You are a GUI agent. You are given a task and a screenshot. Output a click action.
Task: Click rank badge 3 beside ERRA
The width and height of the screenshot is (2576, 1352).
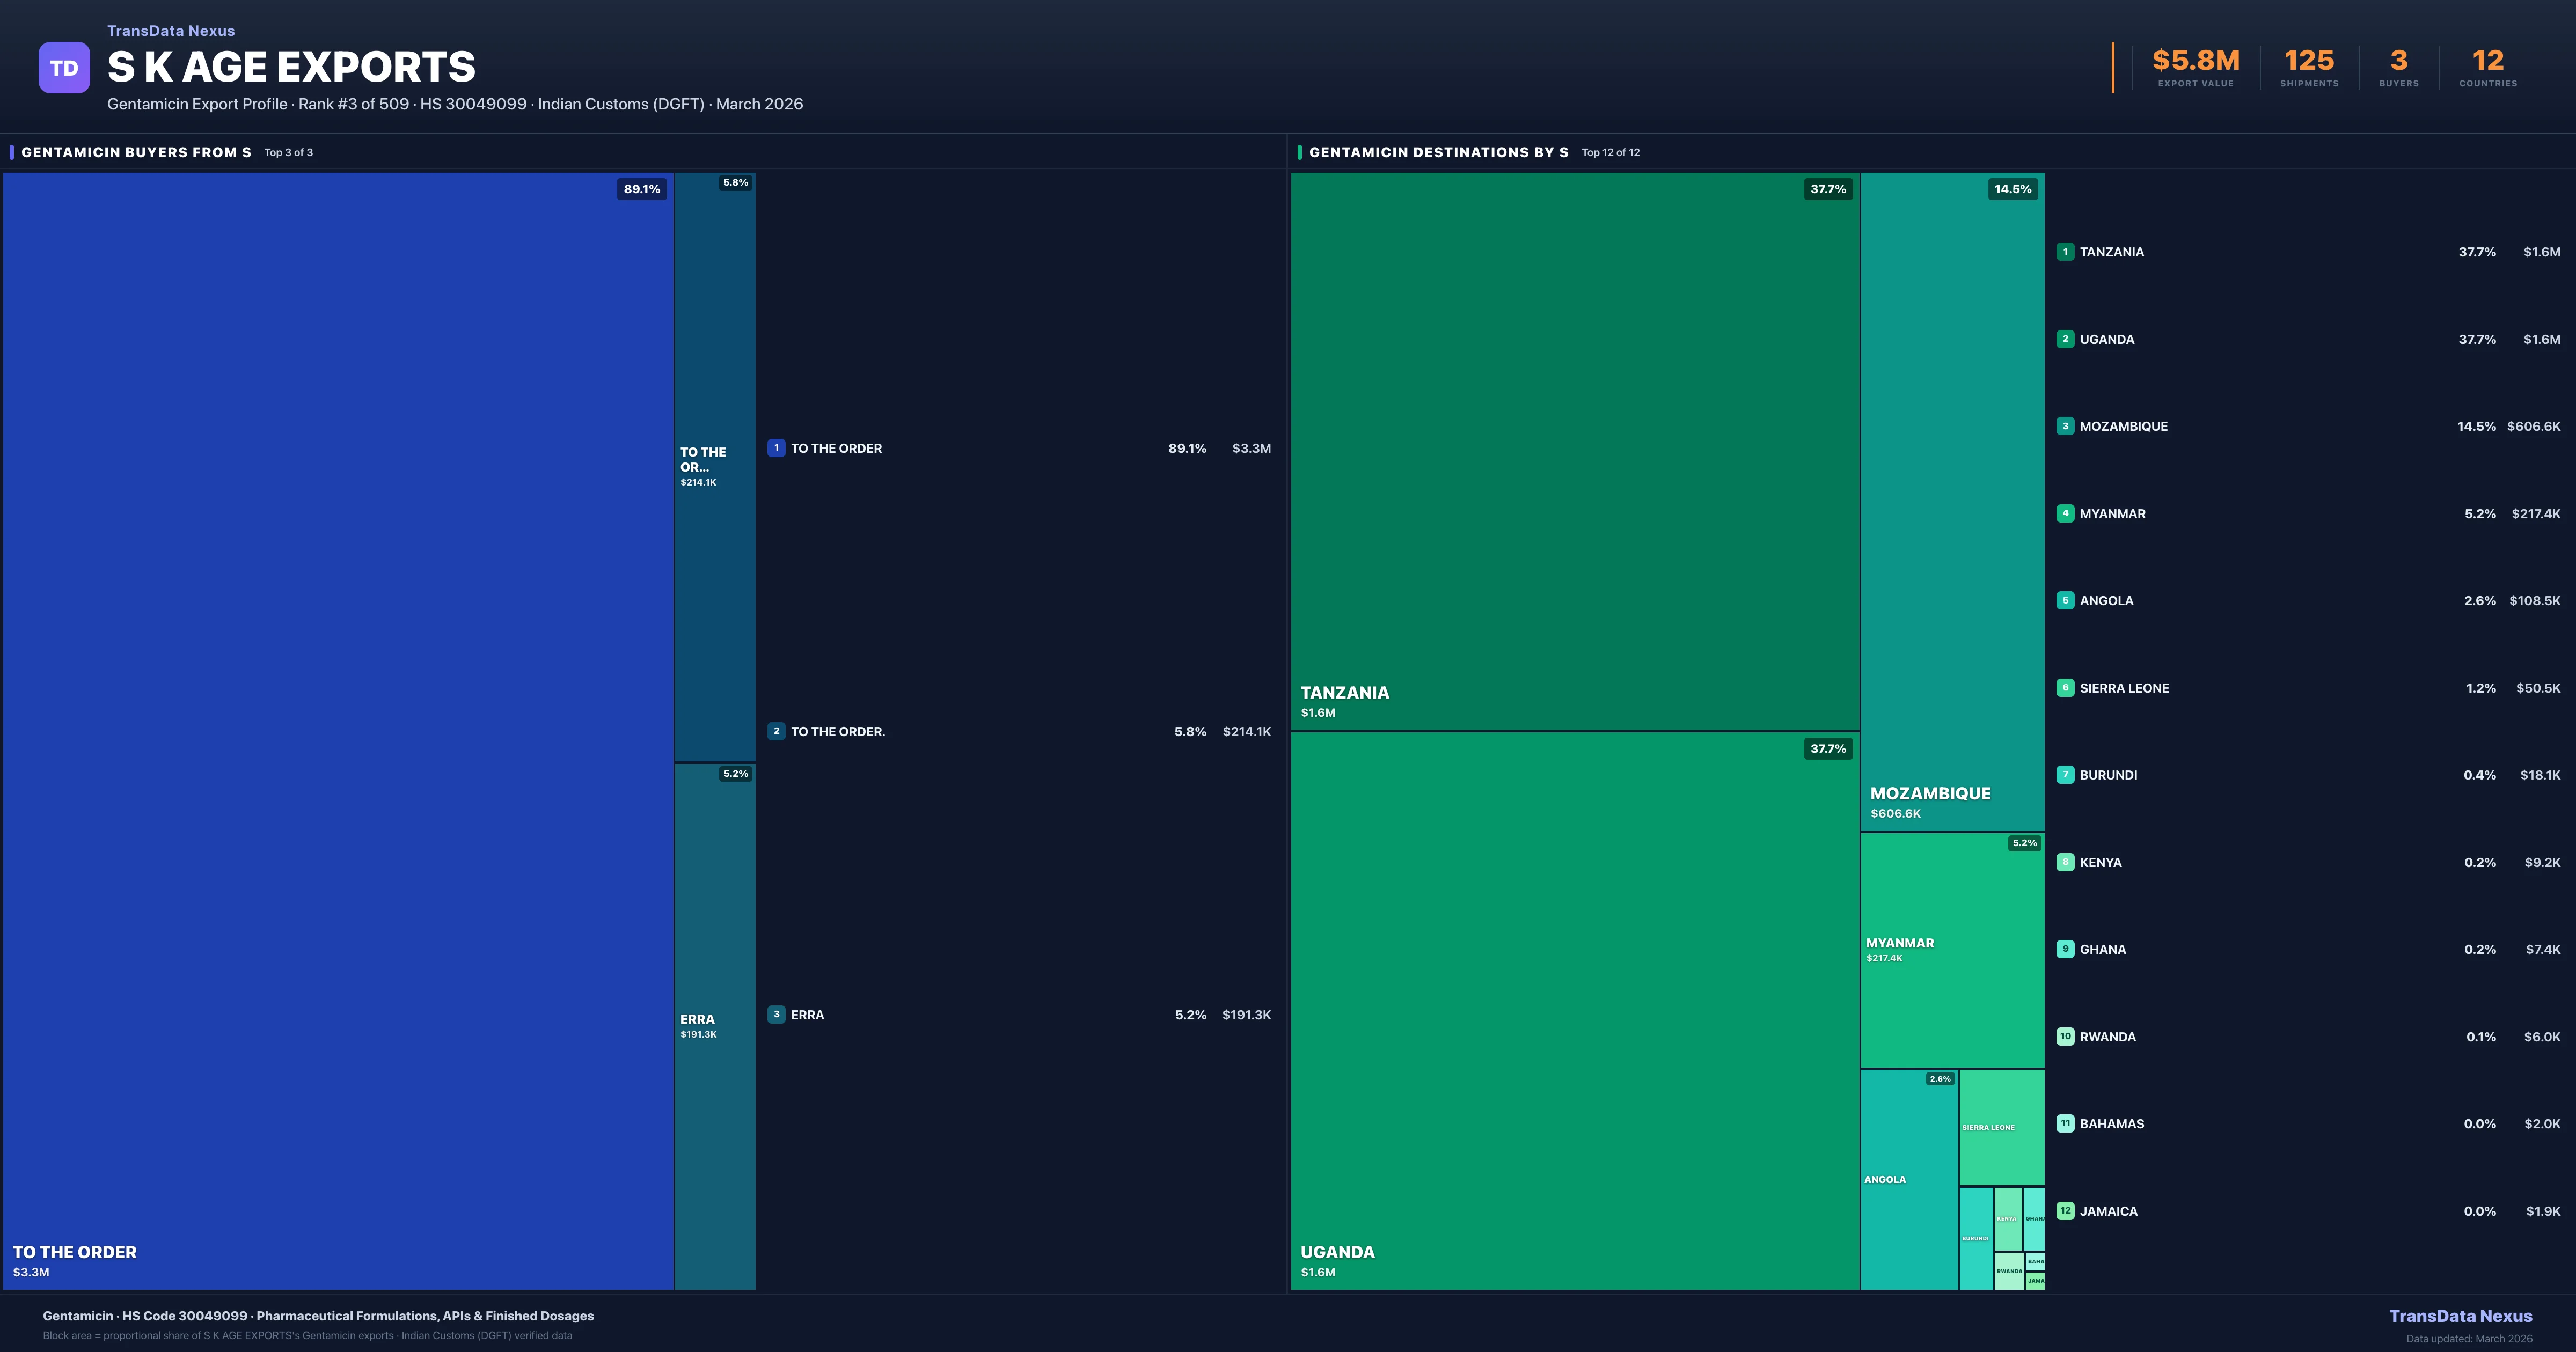(776, 1014)
